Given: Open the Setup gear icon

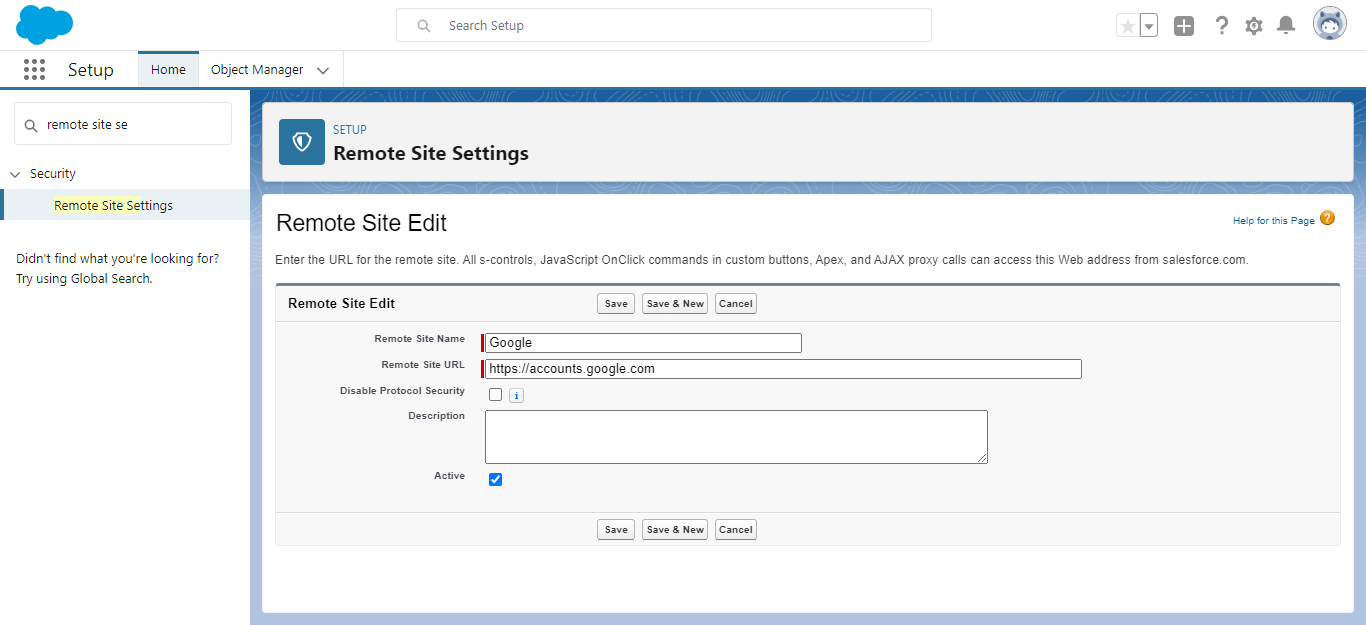Looking at the screenshot, I should click(x=1254, y=26).
